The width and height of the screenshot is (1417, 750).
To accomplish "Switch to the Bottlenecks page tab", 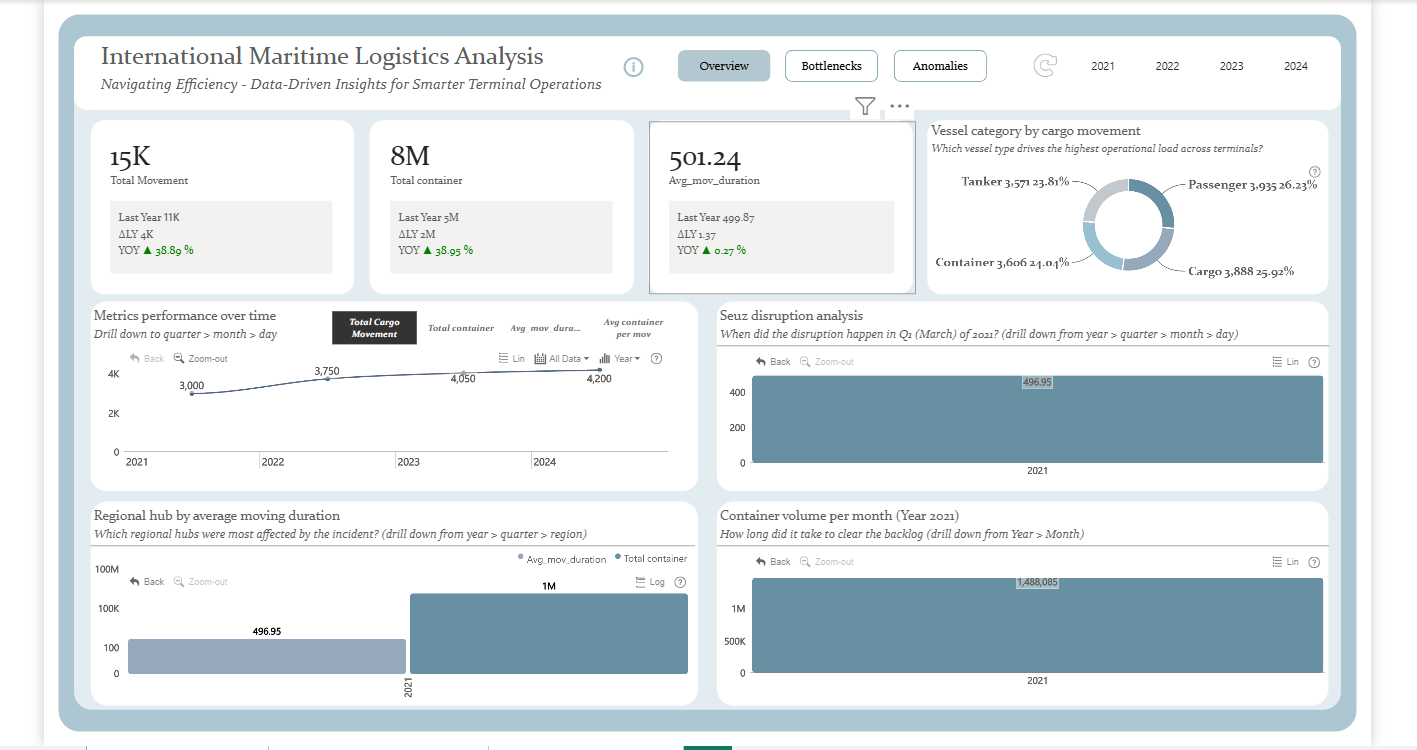I will (x=830, y=66).
